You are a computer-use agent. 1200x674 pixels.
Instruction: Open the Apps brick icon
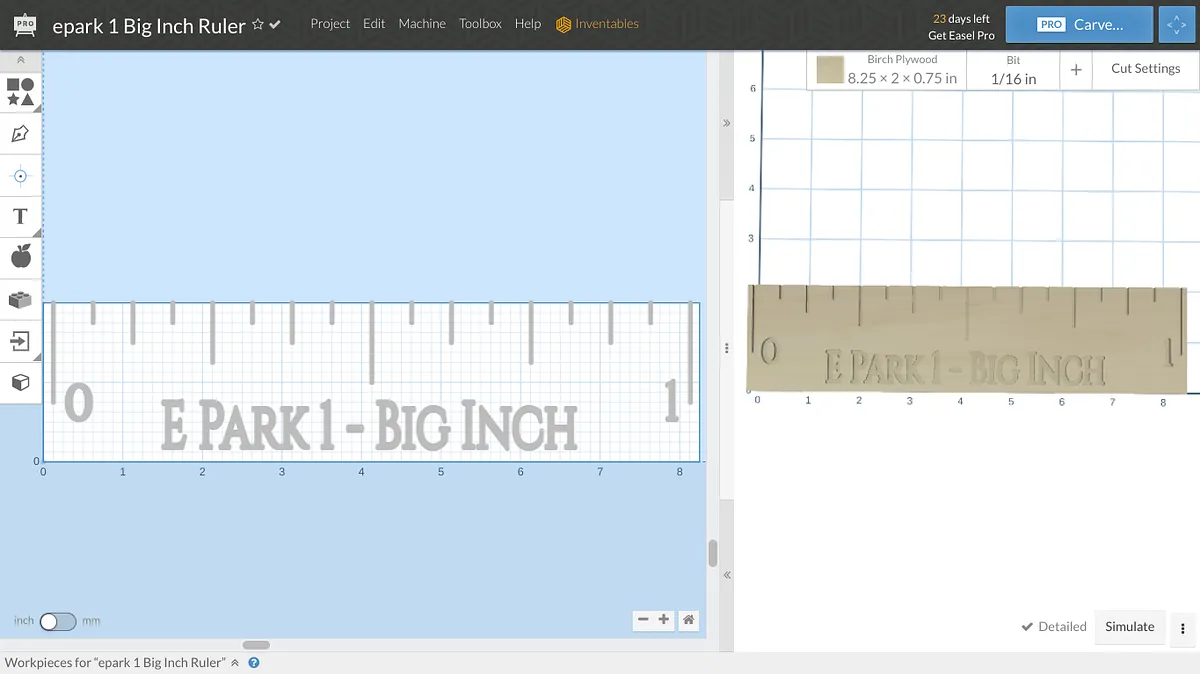[x=20, y=299]
